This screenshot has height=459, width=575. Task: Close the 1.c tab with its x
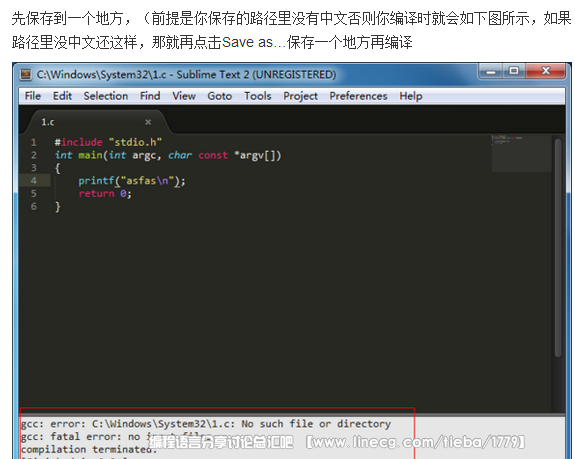tap(148, 122)
